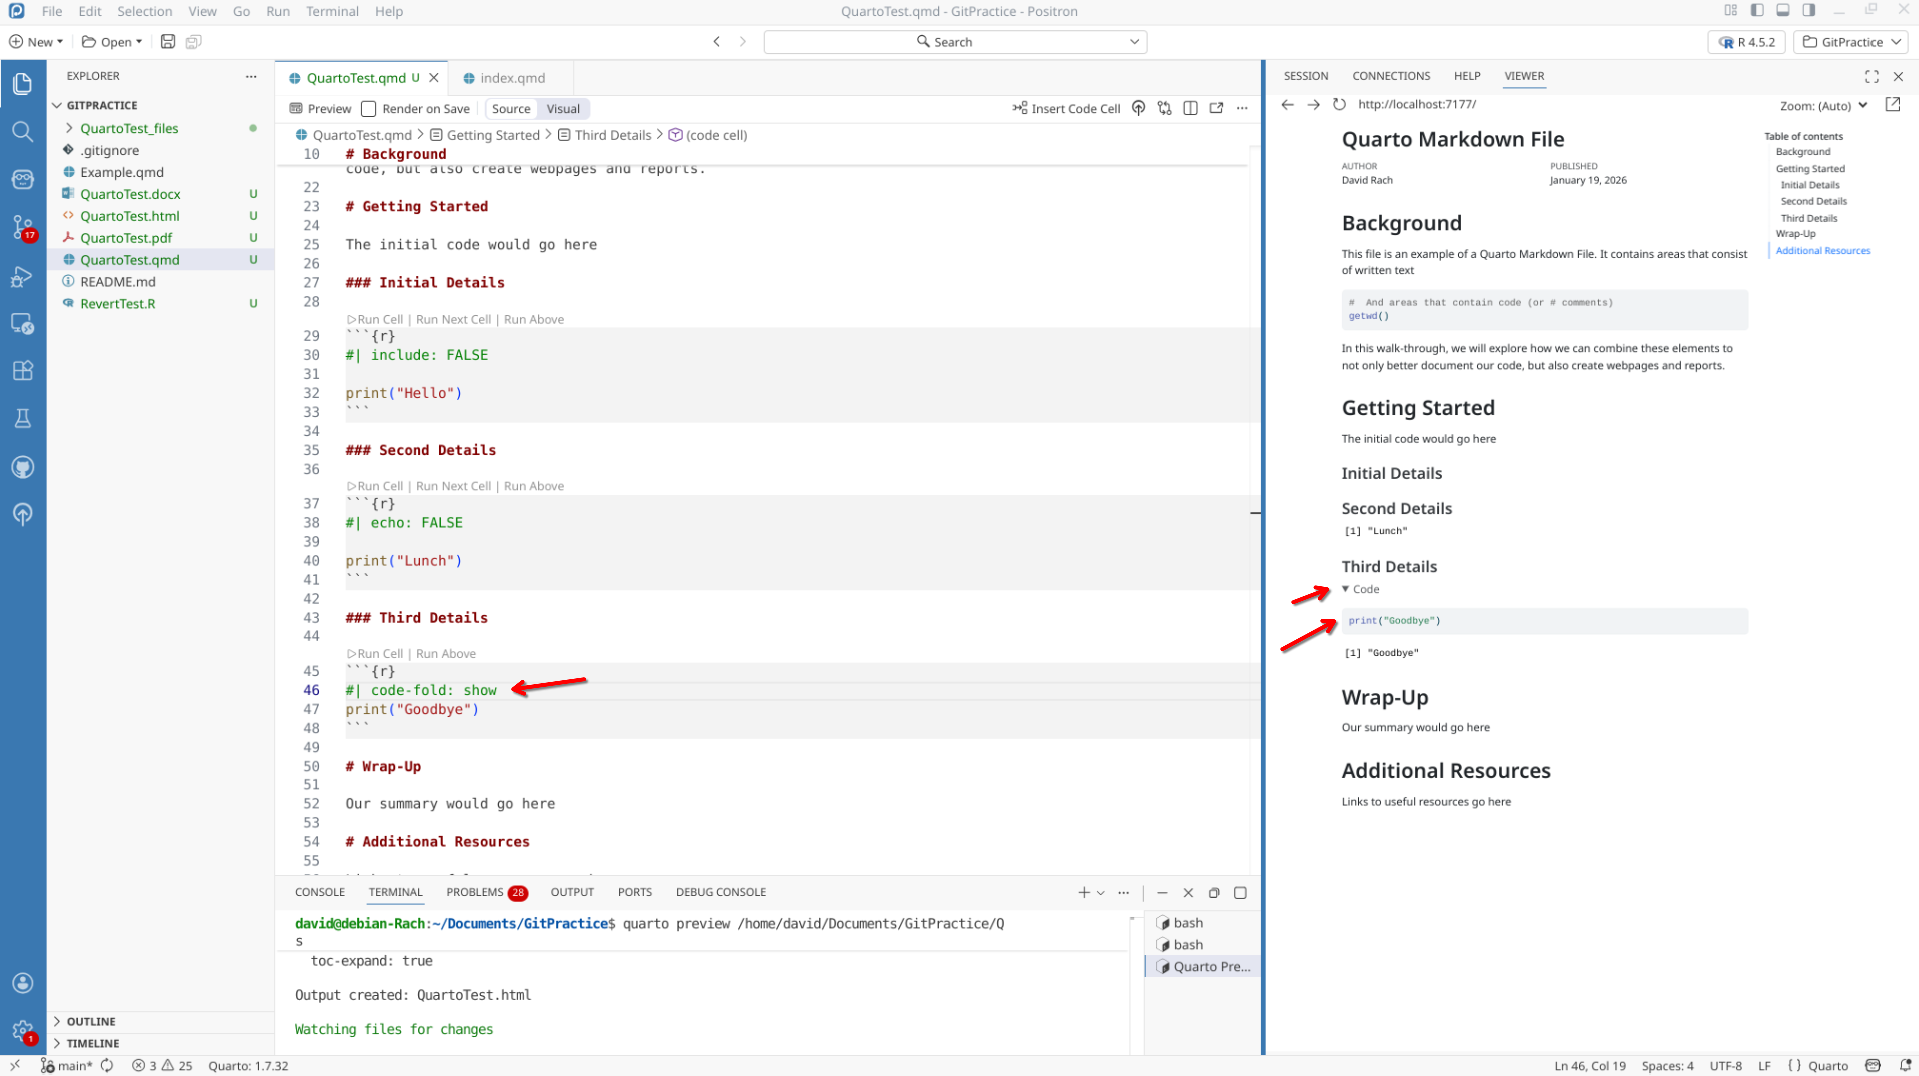
Task: Click the Run and Debug icon
Action: point(22,277)
